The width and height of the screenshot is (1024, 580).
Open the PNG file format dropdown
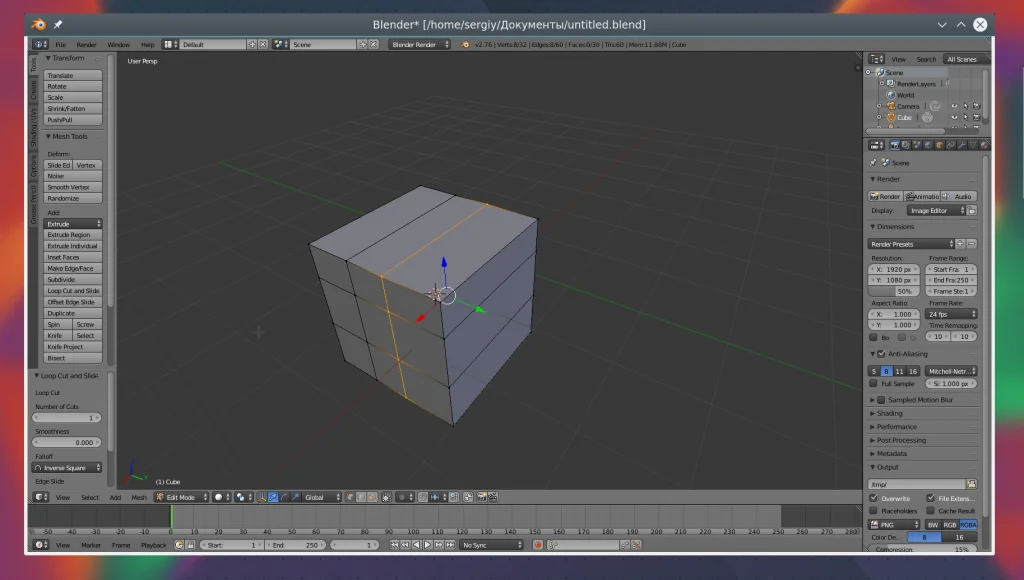894,524
